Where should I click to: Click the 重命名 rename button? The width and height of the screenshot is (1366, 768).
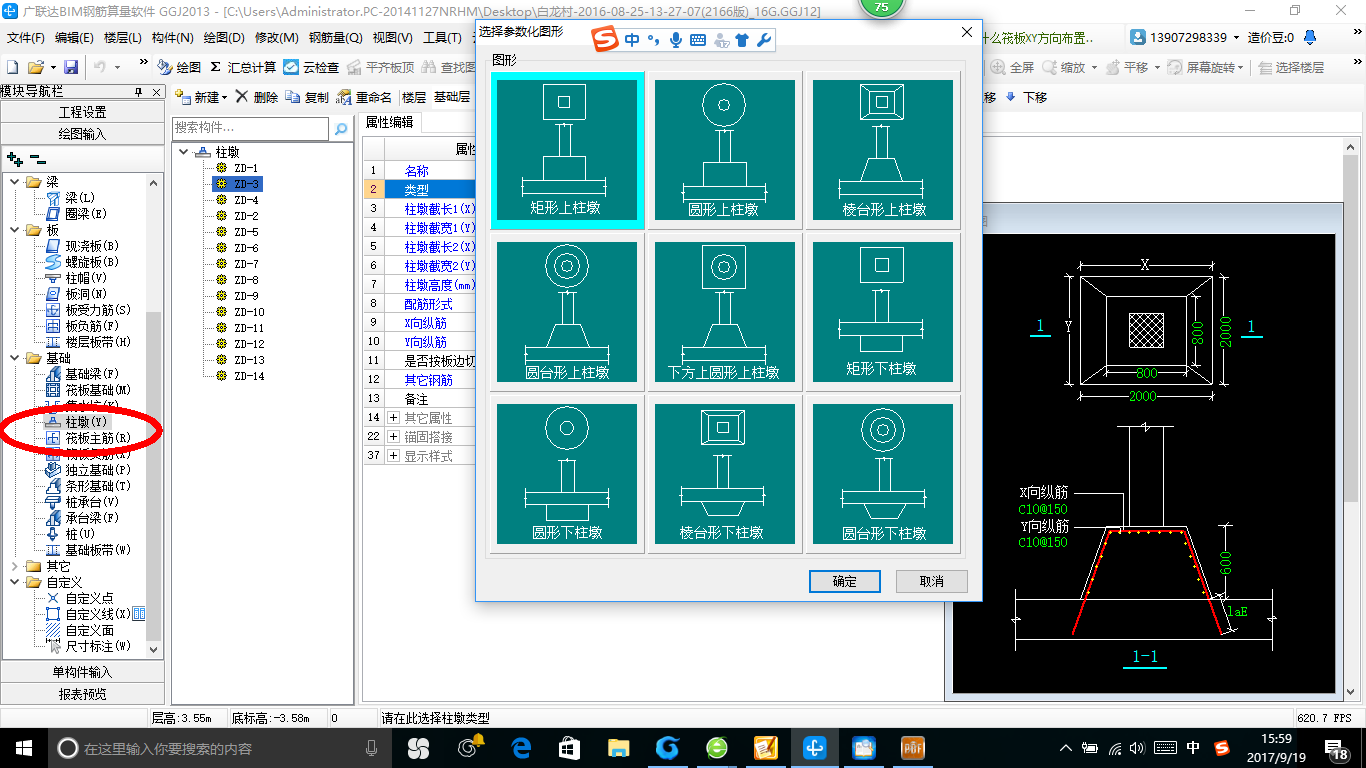pyautogui.click(x=364, y=97)
